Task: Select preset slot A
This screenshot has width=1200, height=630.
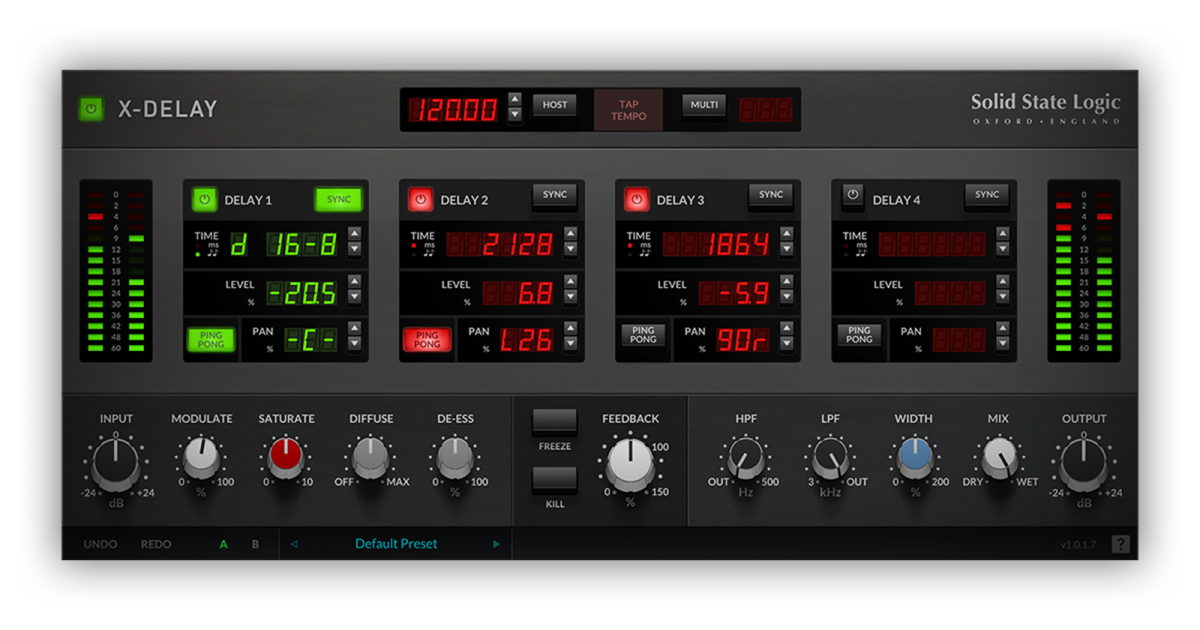Action: point(224,545)
